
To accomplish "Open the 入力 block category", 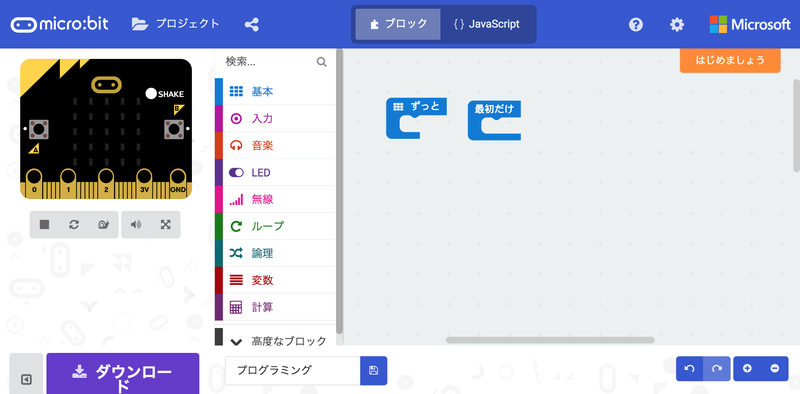I will [276, 118].
